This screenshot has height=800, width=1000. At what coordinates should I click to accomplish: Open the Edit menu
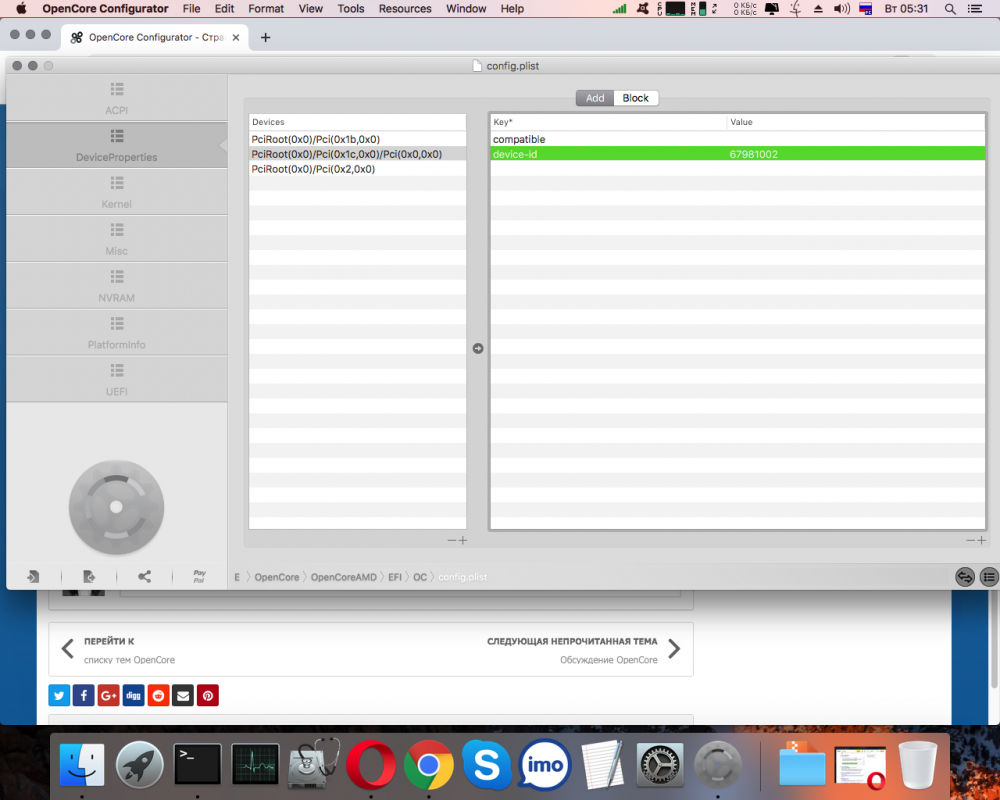pyautogui.click(x=224, y=8)
